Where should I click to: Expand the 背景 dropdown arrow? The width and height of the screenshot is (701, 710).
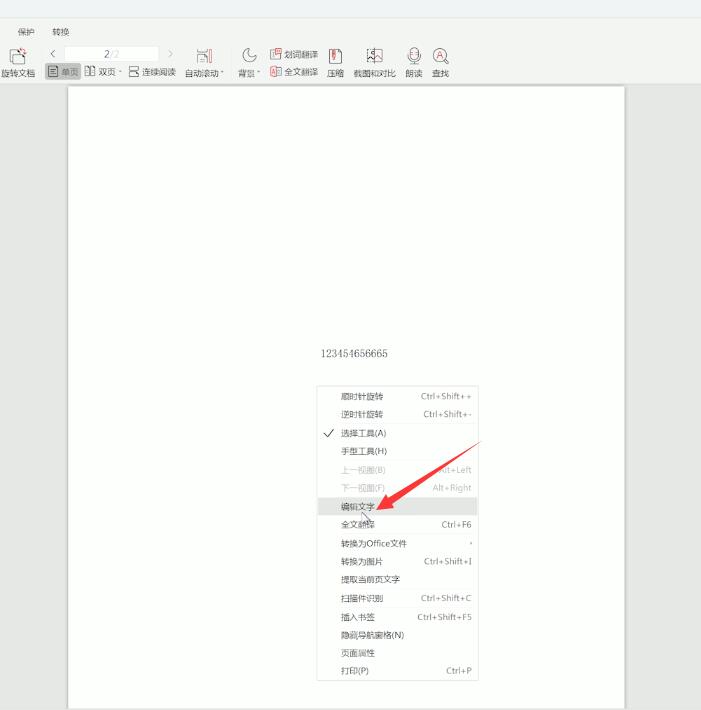pyautogui.click(x=258, y=73)
